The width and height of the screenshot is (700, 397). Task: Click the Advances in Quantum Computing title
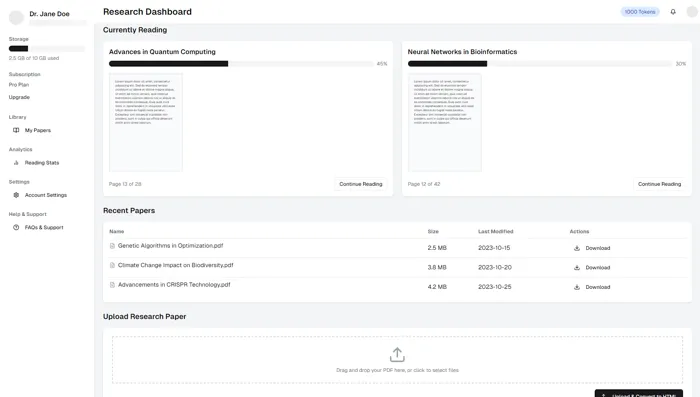pos(162,52)
